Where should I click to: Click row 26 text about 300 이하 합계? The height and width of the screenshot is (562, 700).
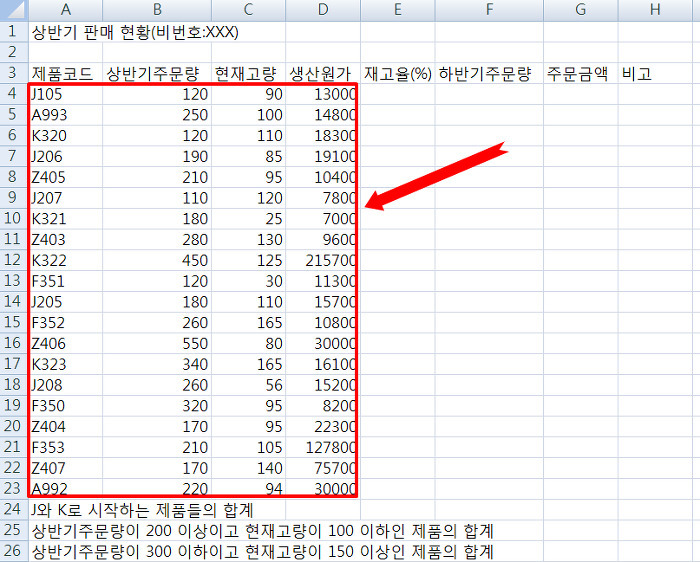point(262,551)
